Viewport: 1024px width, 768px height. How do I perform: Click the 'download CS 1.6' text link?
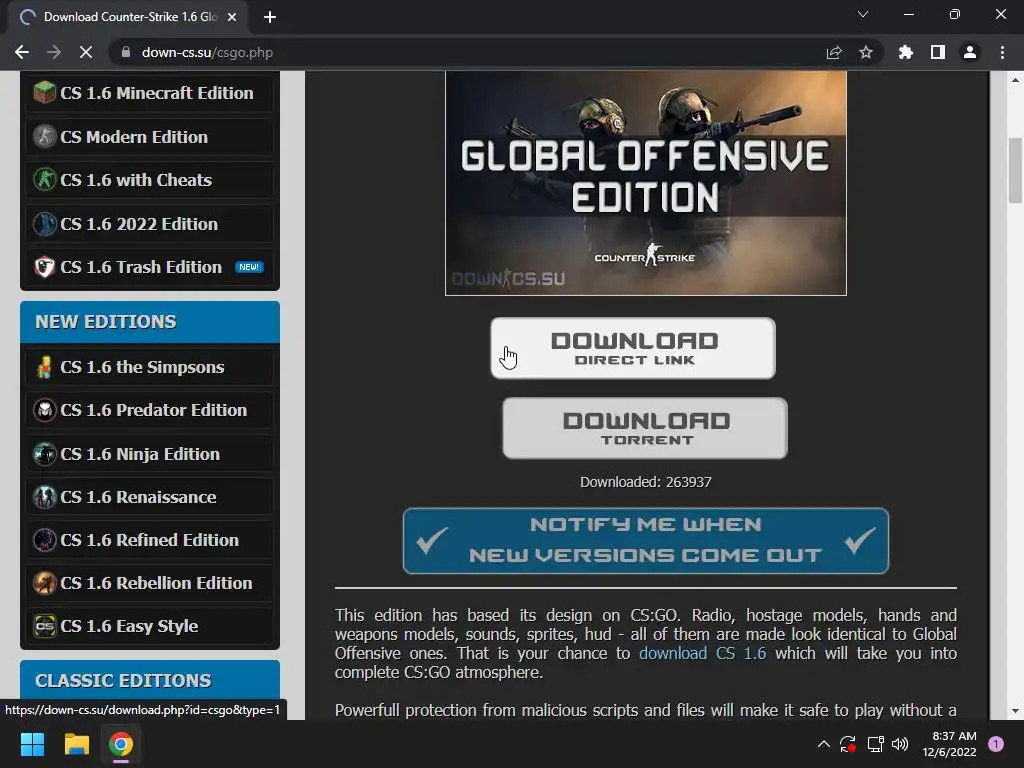pos(702,653)
